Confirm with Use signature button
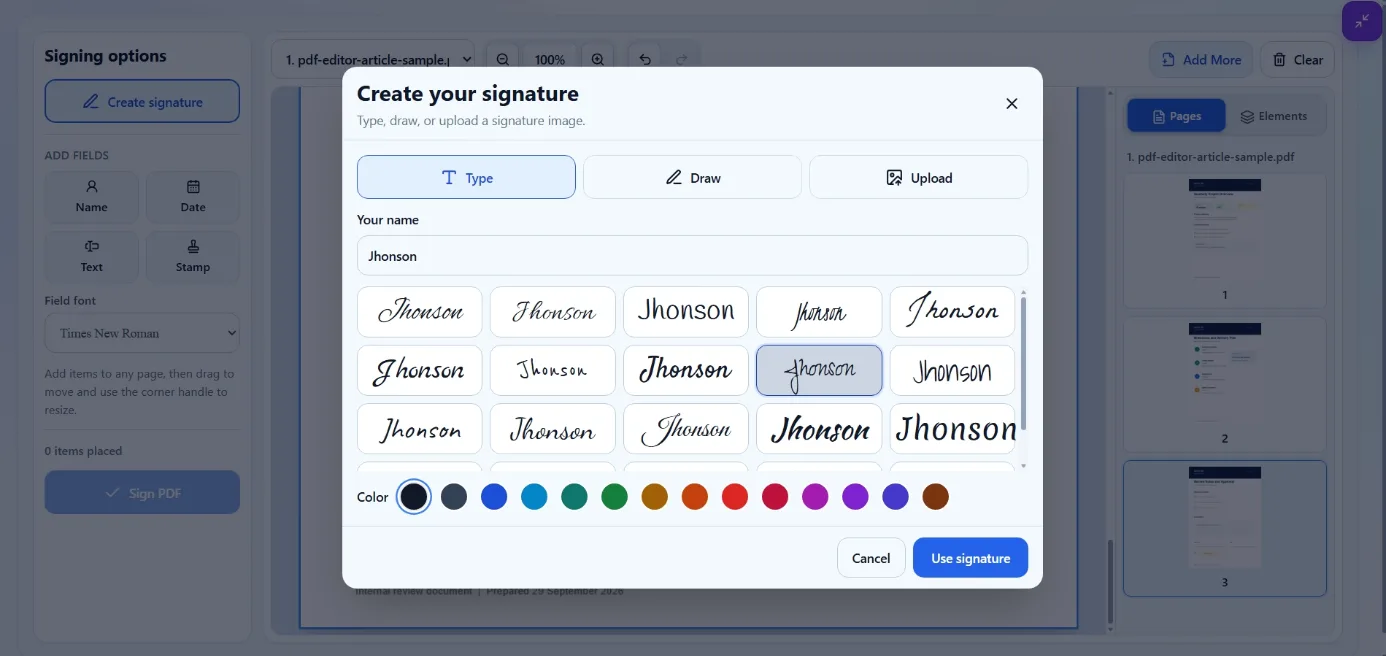 pyautogui.click(x=970, y=558)
